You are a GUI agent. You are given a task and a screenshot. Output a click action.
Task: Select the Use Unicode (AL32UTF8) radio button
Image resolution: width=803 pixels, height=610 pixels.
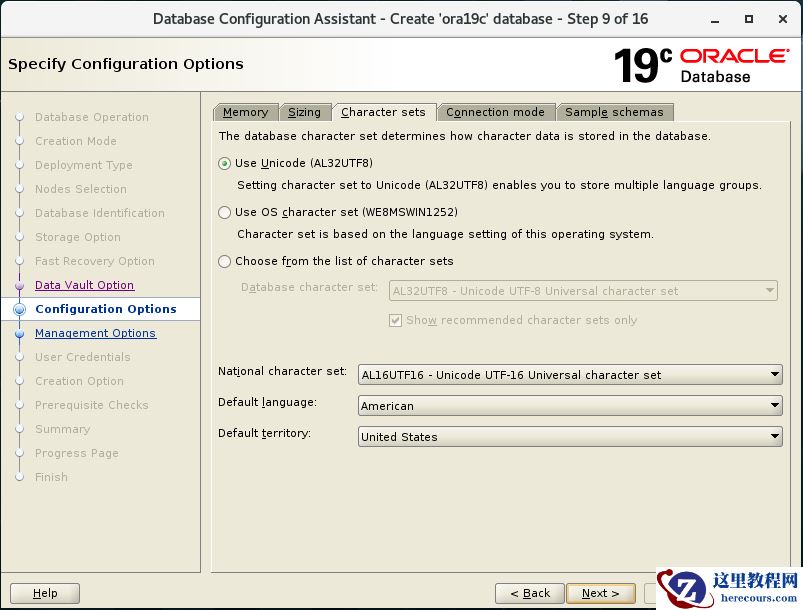[225, 163]
